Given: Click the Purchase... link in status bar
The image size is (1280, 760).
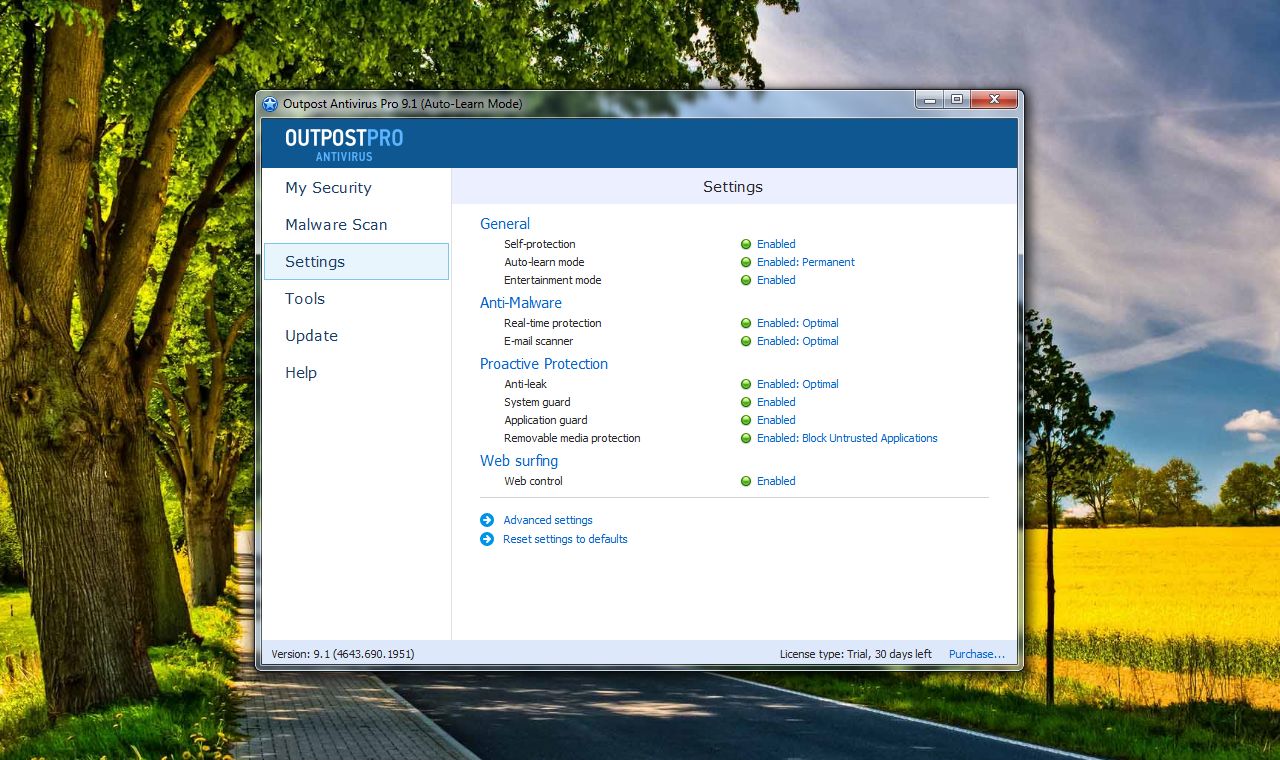Looking at the screenshot, I should (977, 654).
